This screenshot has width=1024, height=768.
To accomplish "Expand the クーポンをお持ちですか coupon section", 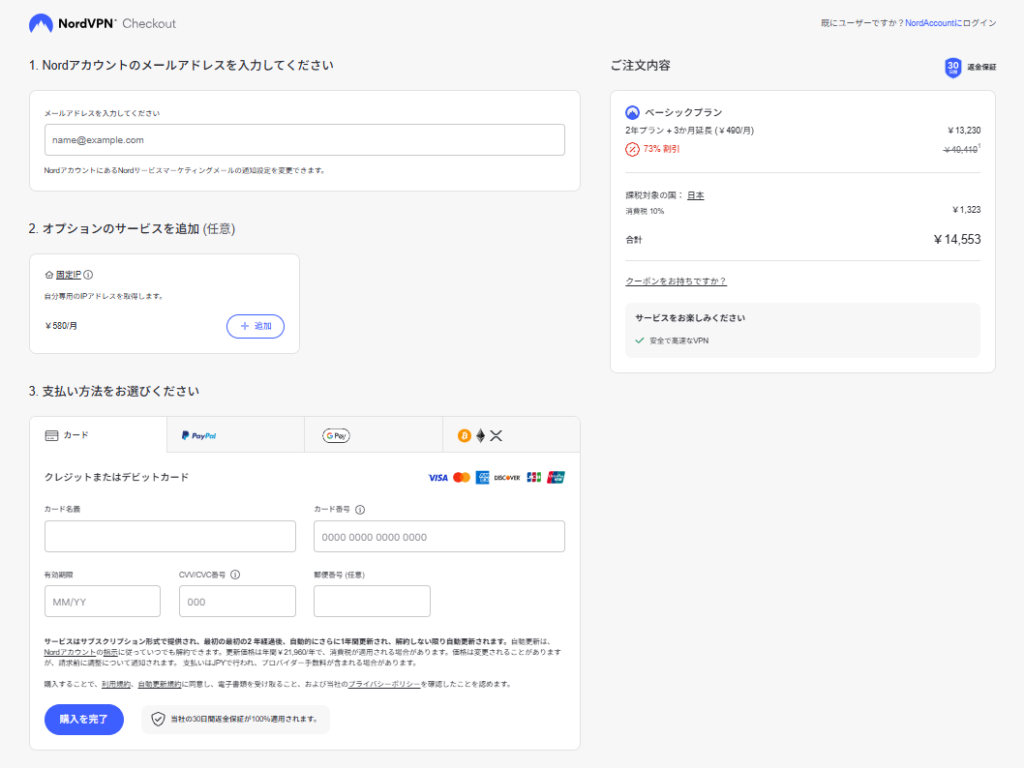I will (x=676, y=280).
